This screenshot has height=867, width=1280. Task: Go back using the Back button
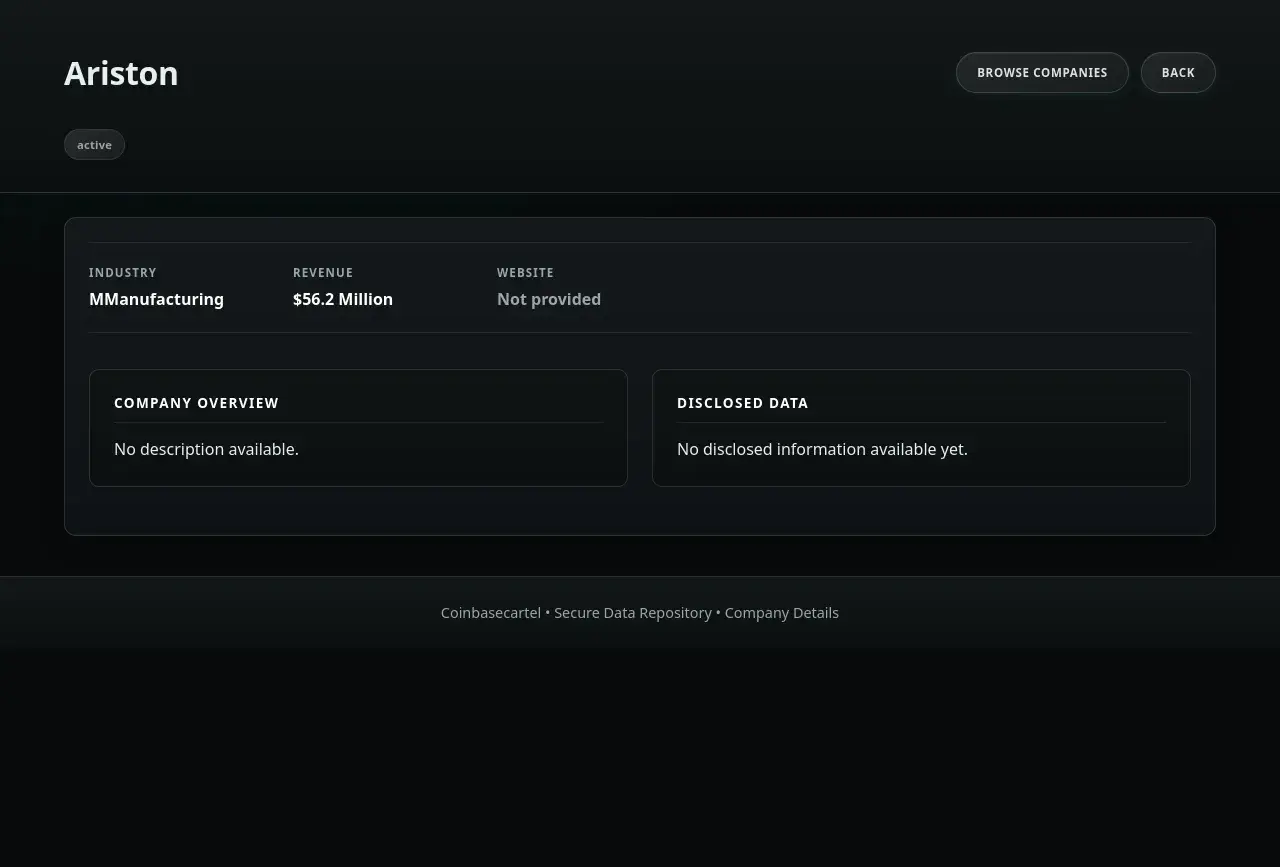point(1178,73)
